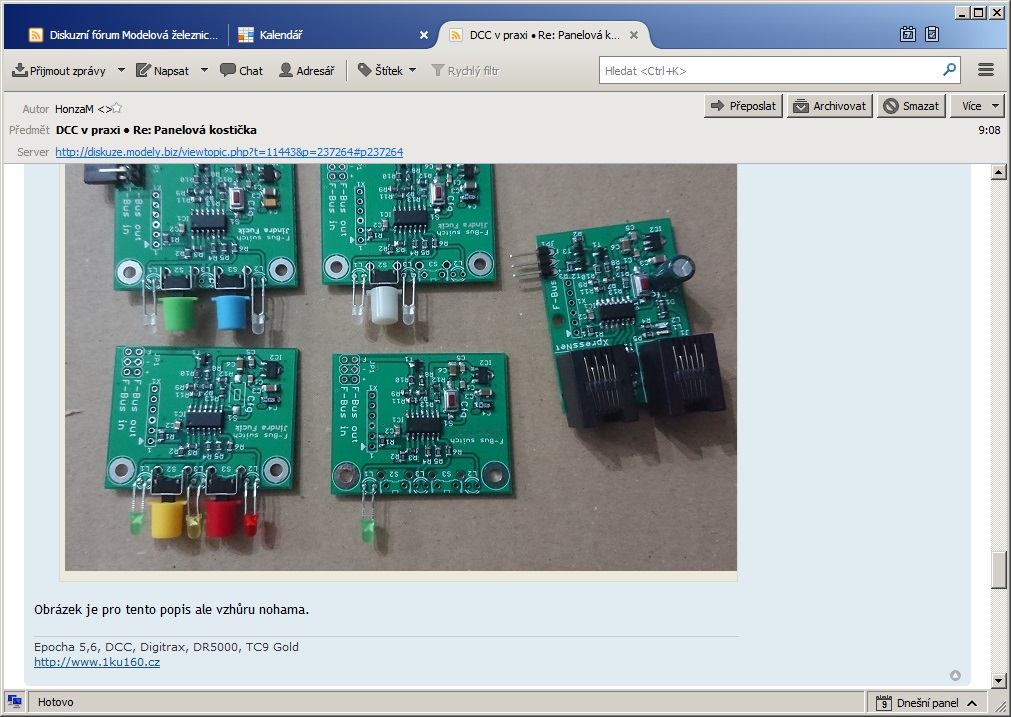Open the hamburger application menu

[985, 70]
